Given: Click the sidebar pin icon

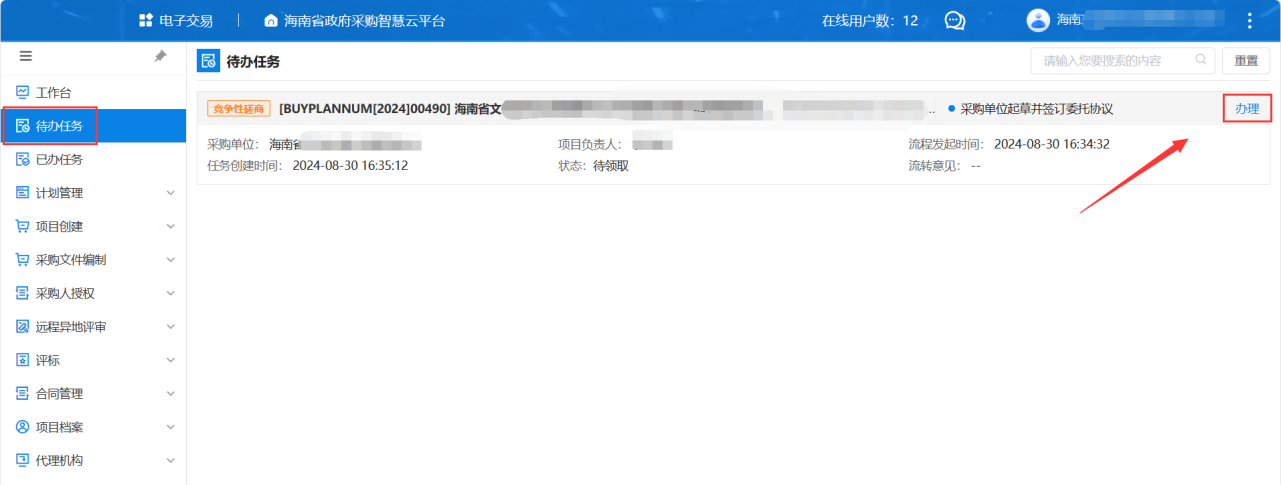Looking at the screenshot, I should pos(160,57).
